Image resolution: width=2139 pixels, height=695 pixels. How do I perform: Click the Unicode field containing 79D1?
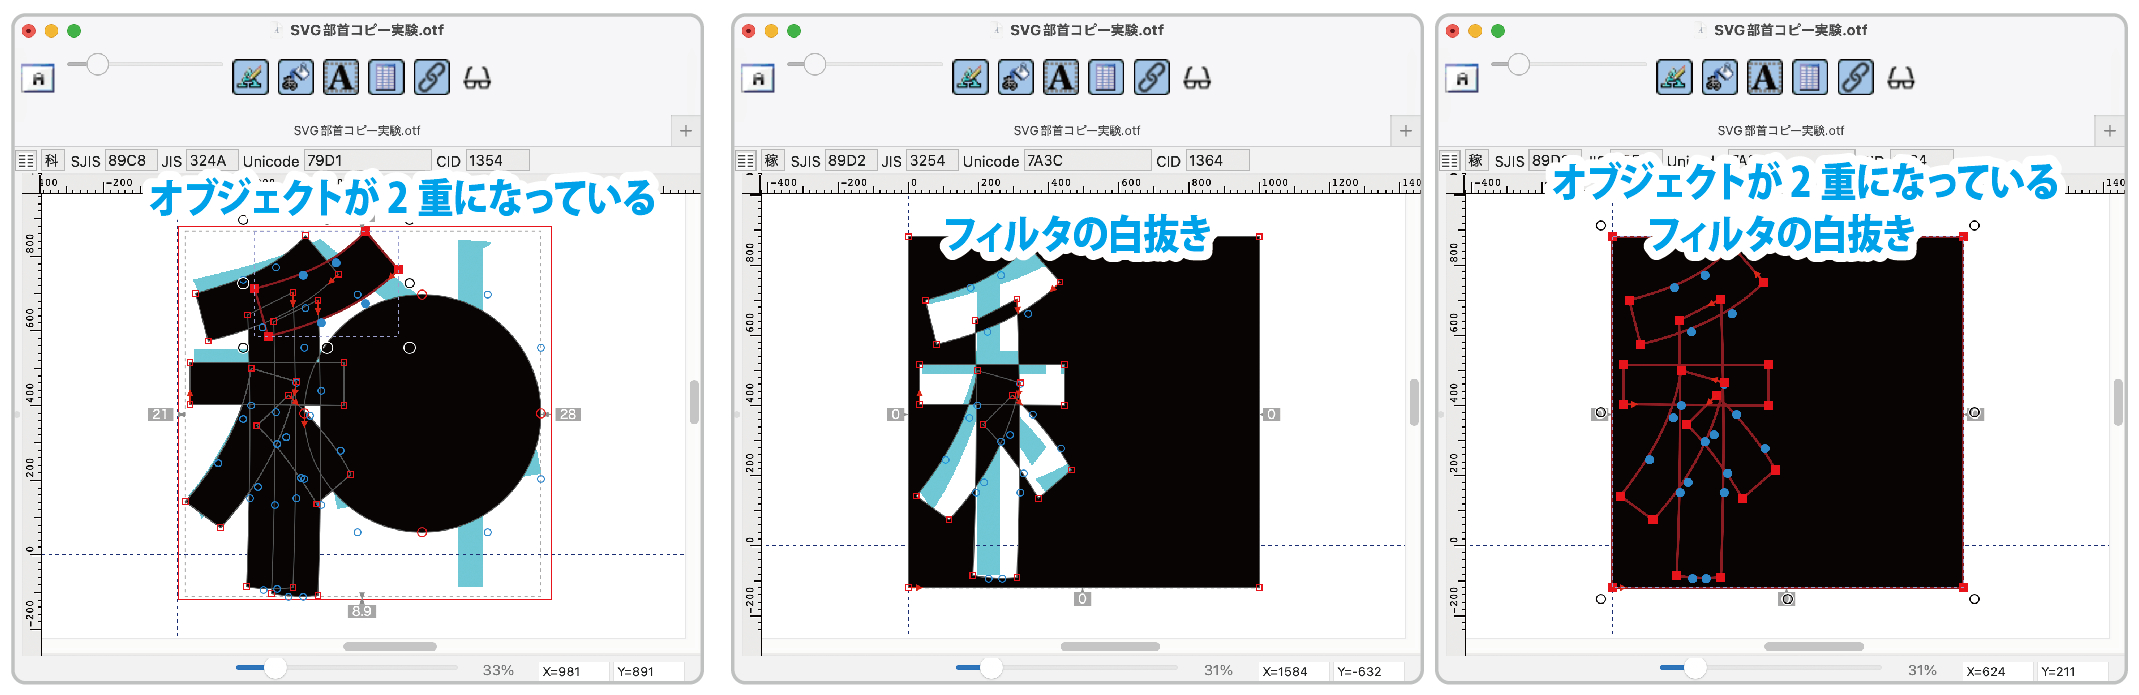click(365, 161)
